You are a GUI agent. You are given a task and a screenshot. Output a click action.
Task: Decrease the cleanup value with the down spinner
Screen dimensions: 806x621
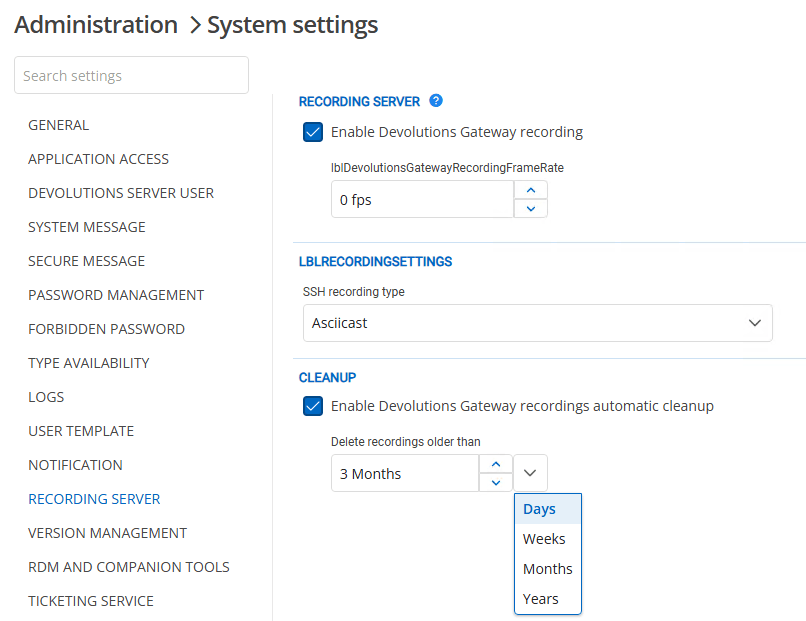pos(495,482)
